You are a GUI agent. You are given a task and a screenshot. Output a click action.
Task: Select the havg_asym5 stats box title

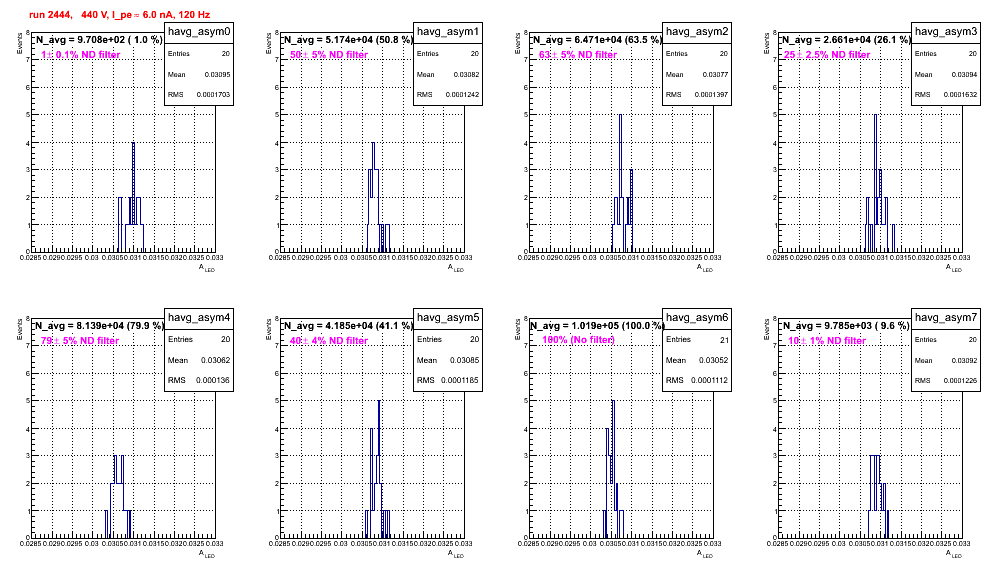pos(448,317)
